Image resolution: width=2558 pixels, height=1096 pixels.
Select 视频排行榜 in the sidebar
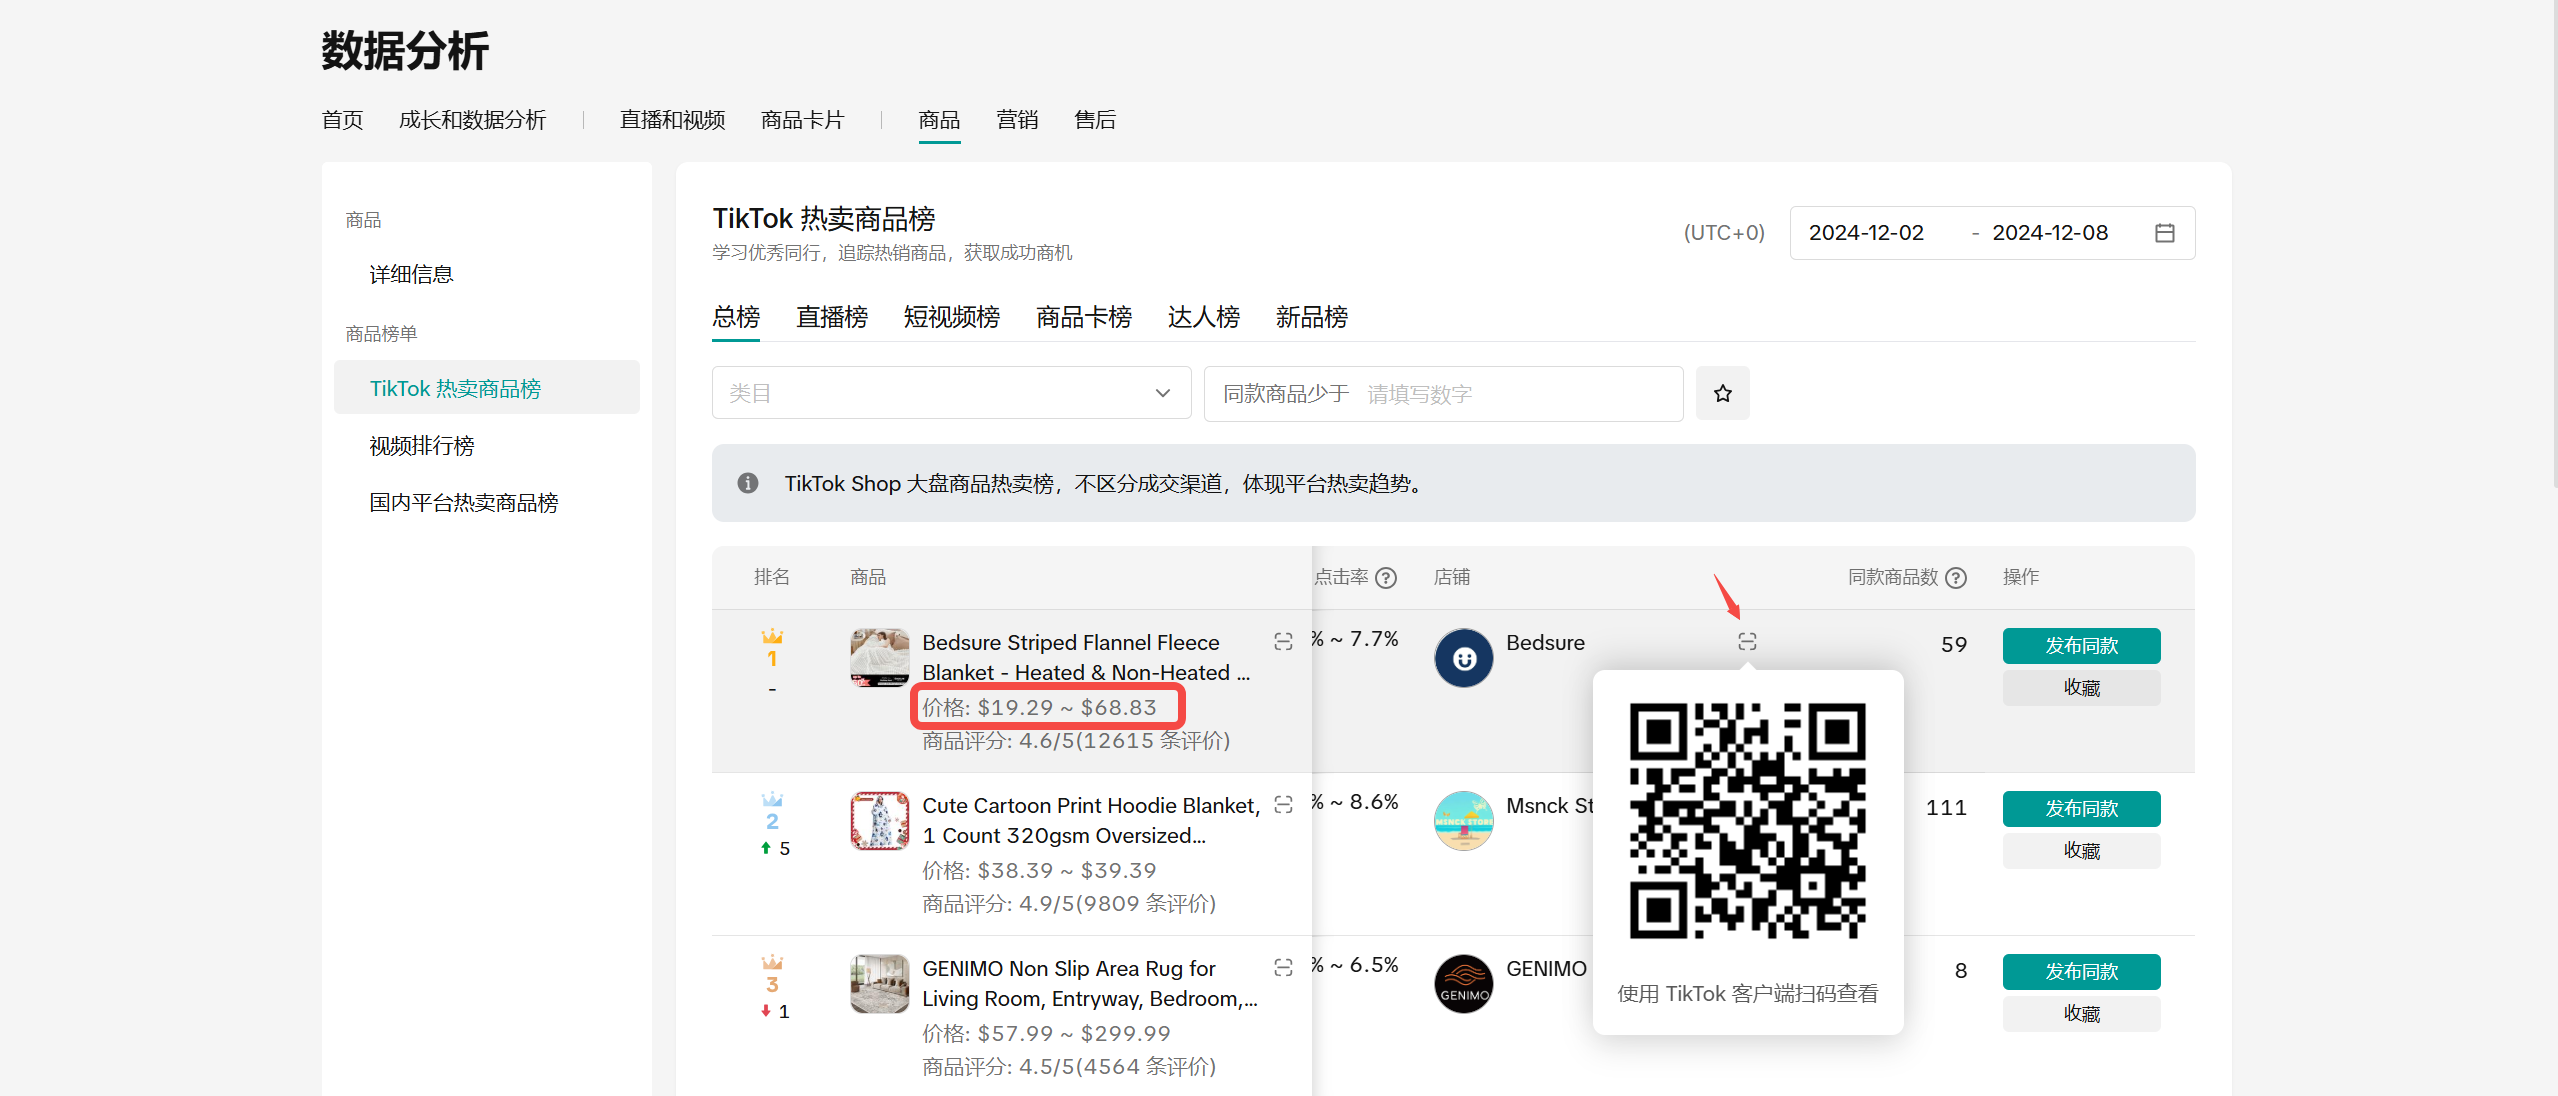[x=421, y=446]
